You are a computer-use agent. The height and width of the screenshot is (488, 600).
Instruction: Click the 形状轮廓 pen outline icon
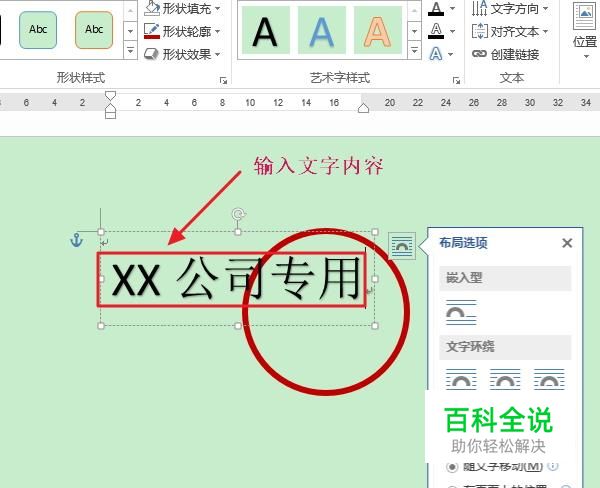pos(152,31)
